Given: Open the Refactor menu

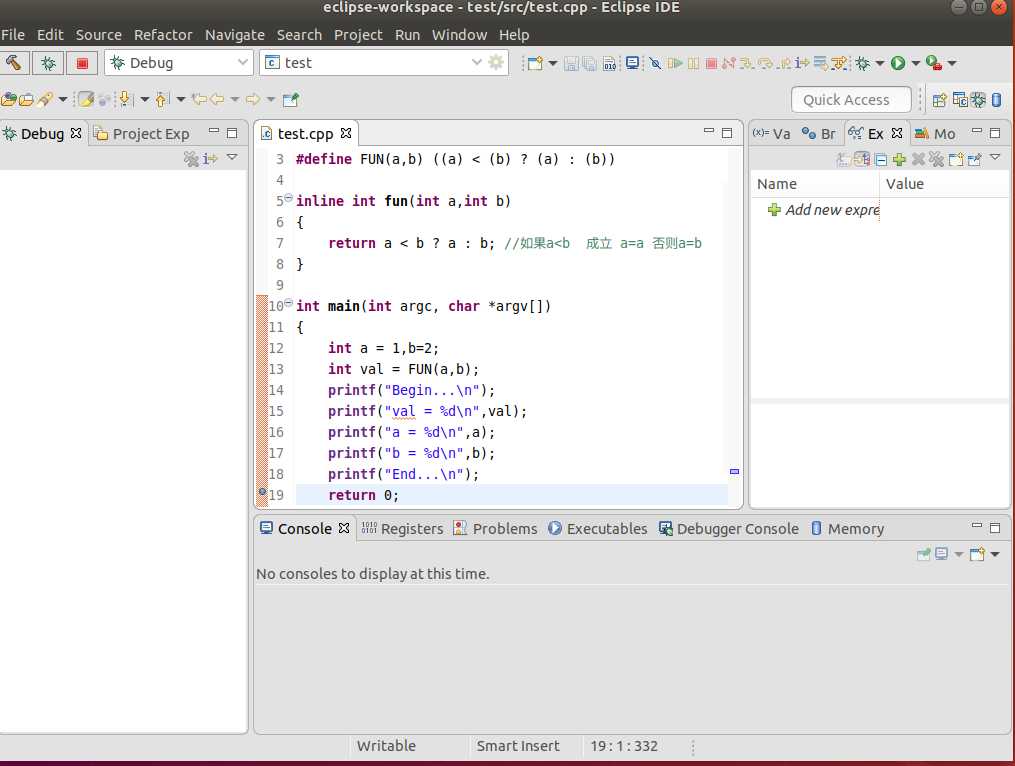Looking at the screenshot, I should [163, 35].
